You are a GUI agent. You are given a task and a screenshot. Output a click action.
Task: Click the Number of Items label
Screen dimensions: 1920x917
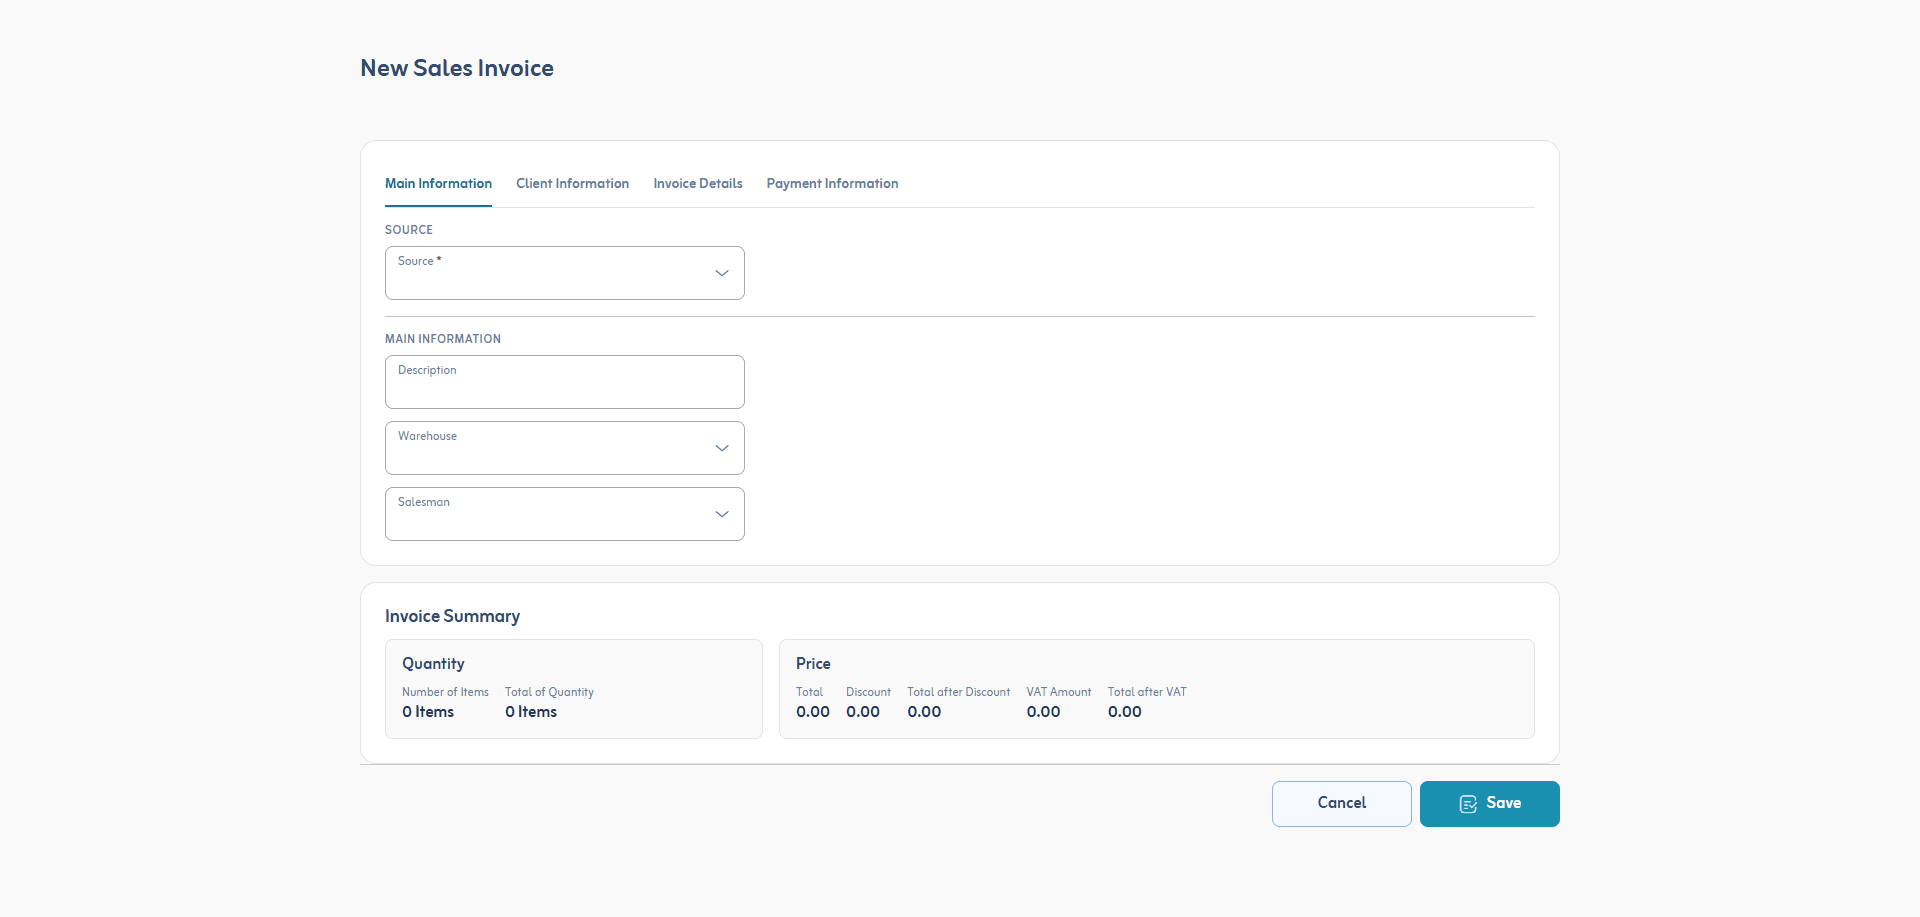[x=445, y=692]
